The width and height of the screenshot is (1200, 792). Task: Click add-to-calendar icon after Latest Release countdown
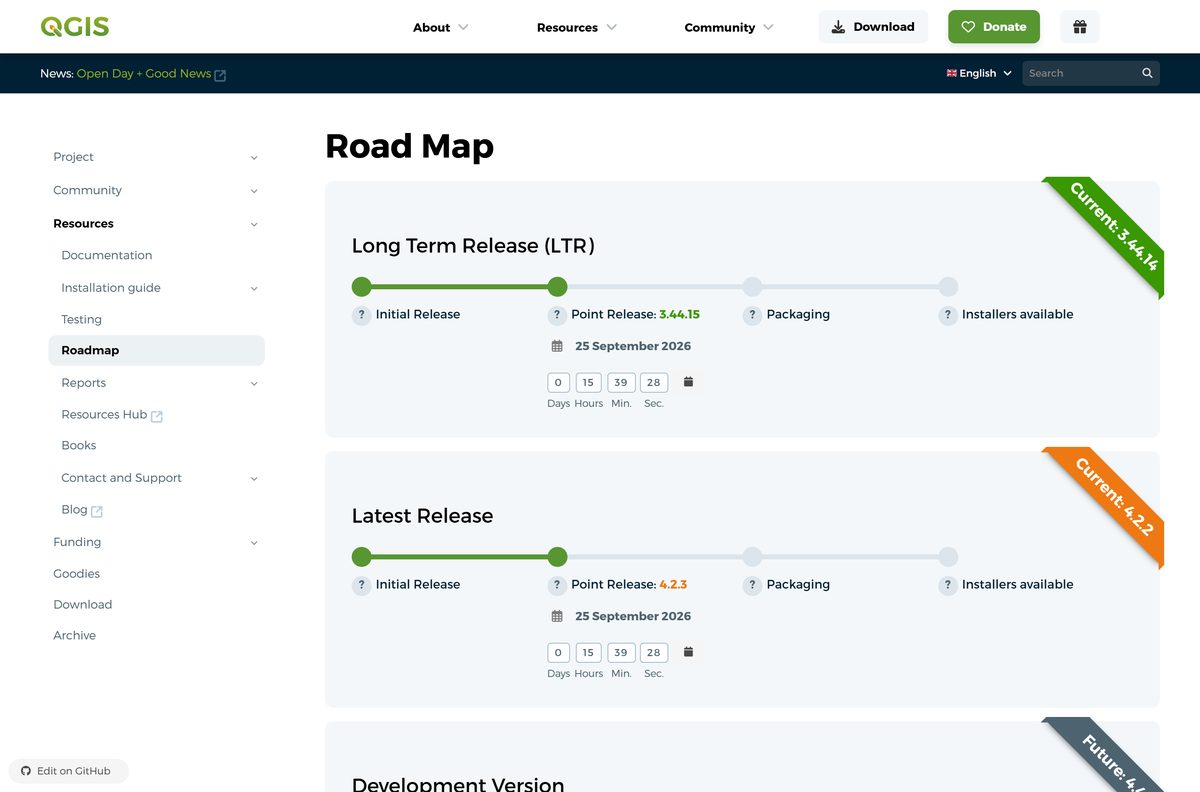688,652
